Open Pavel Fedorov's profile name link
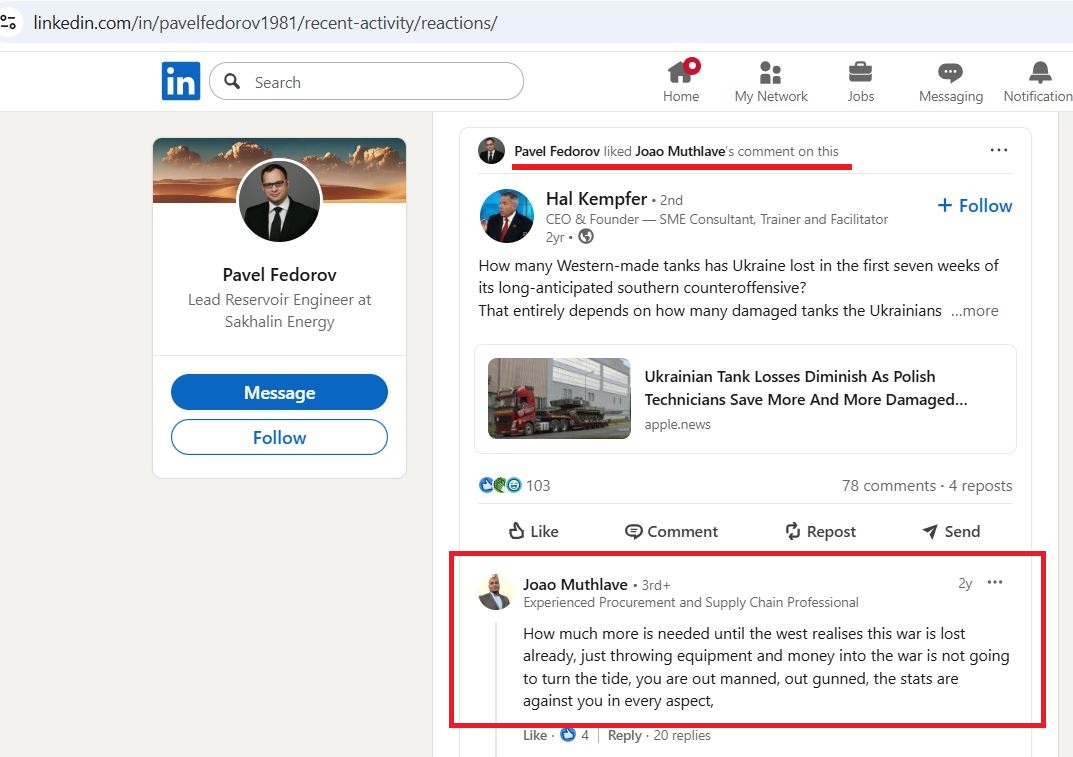The height and width of the screenshot is (757, 1073). [279, 274]
